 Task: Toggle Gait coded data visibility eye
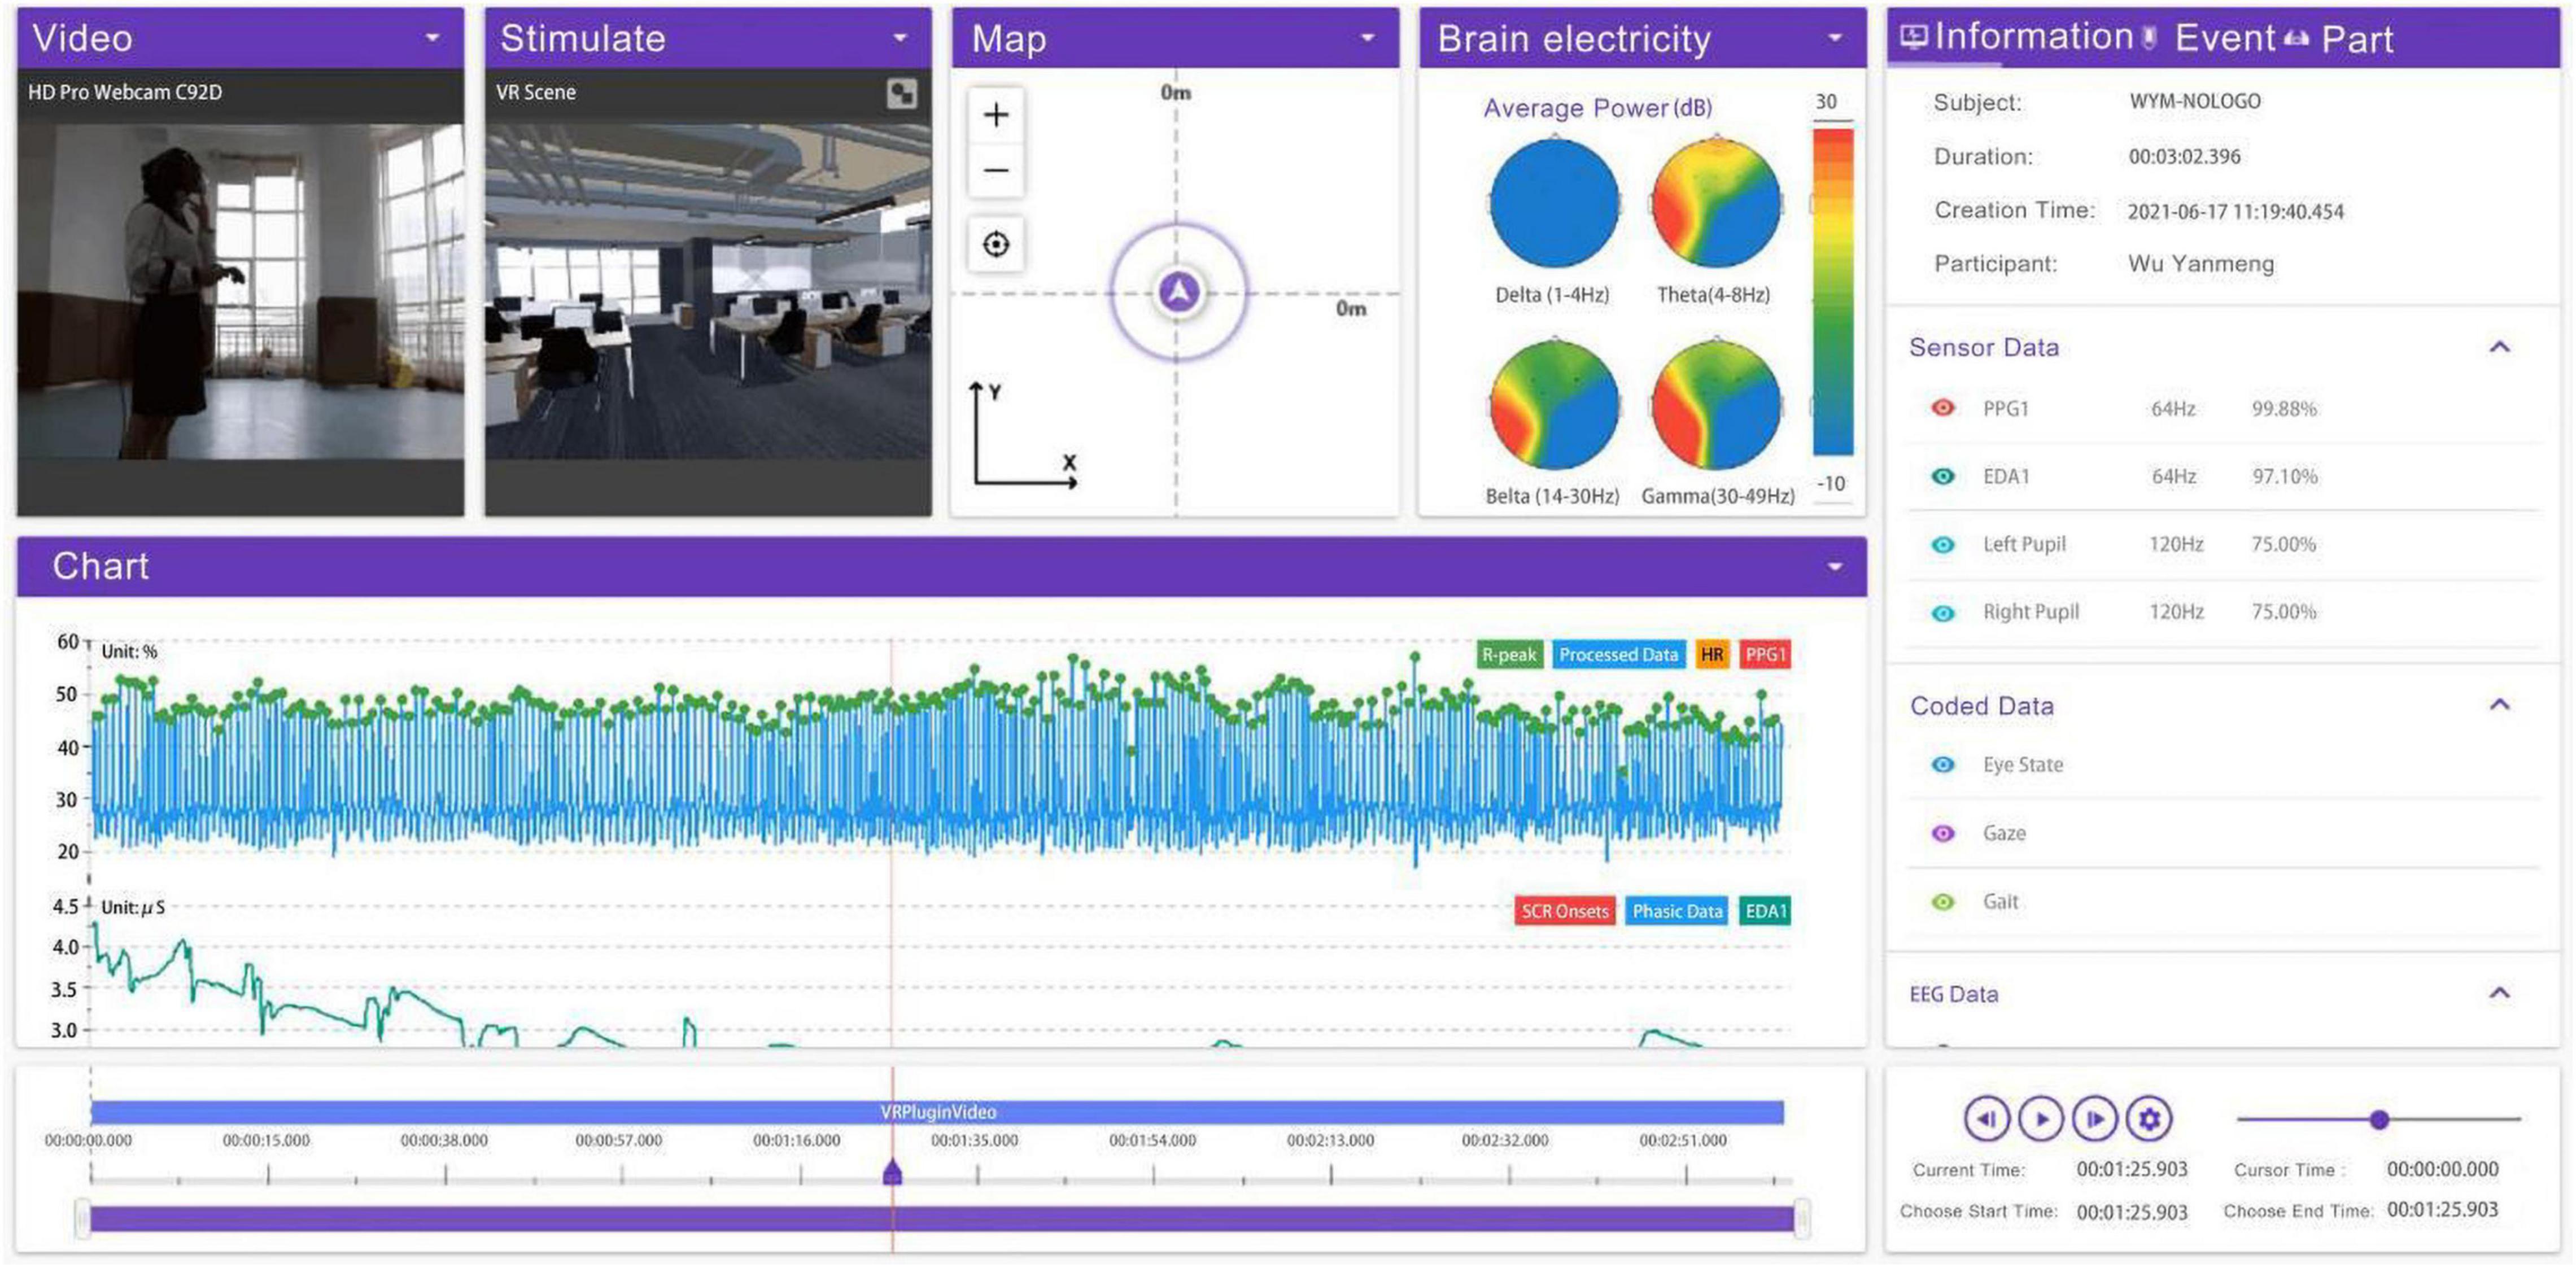pyautogui.click(x=1942, y=901)
